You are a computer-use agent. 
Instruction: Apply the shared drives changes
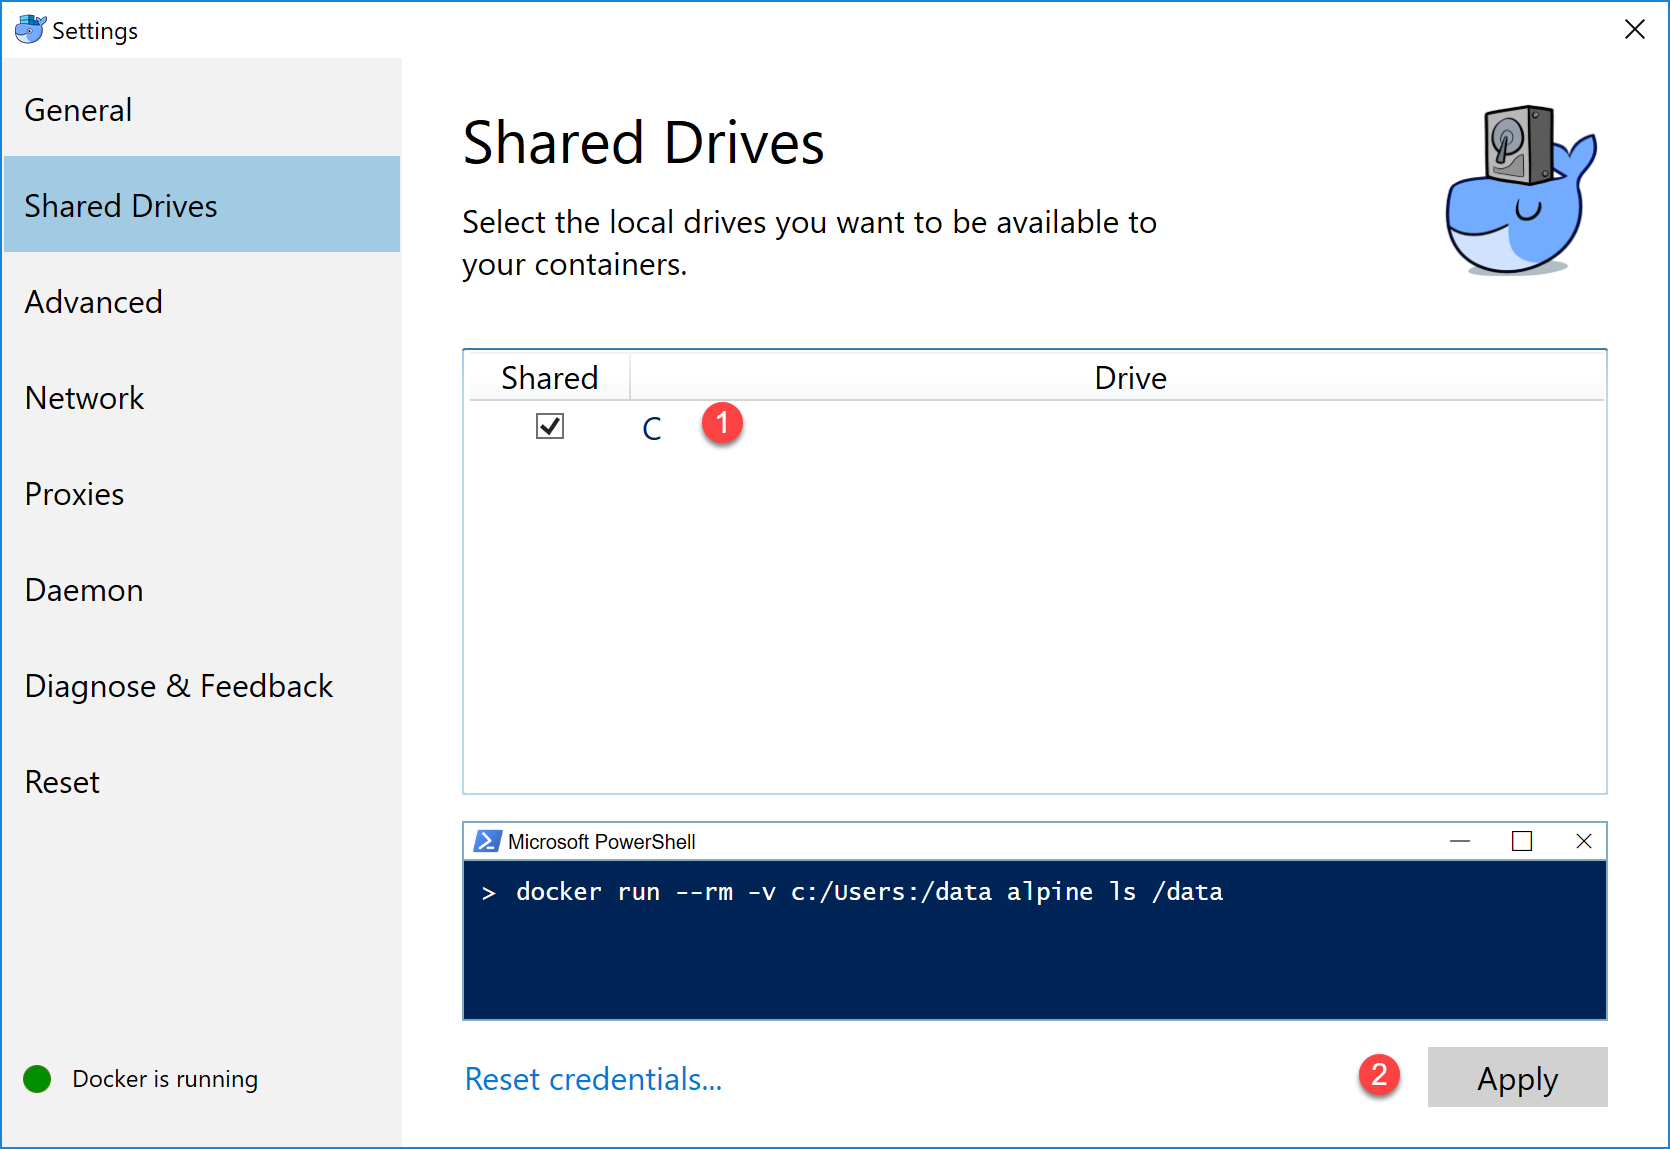coord(1517,1078)
